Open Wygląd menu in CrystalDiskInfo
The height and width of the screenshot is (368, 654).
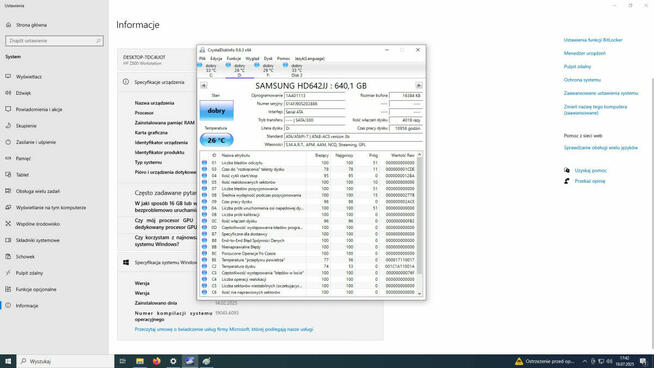(x=252, y=59)
